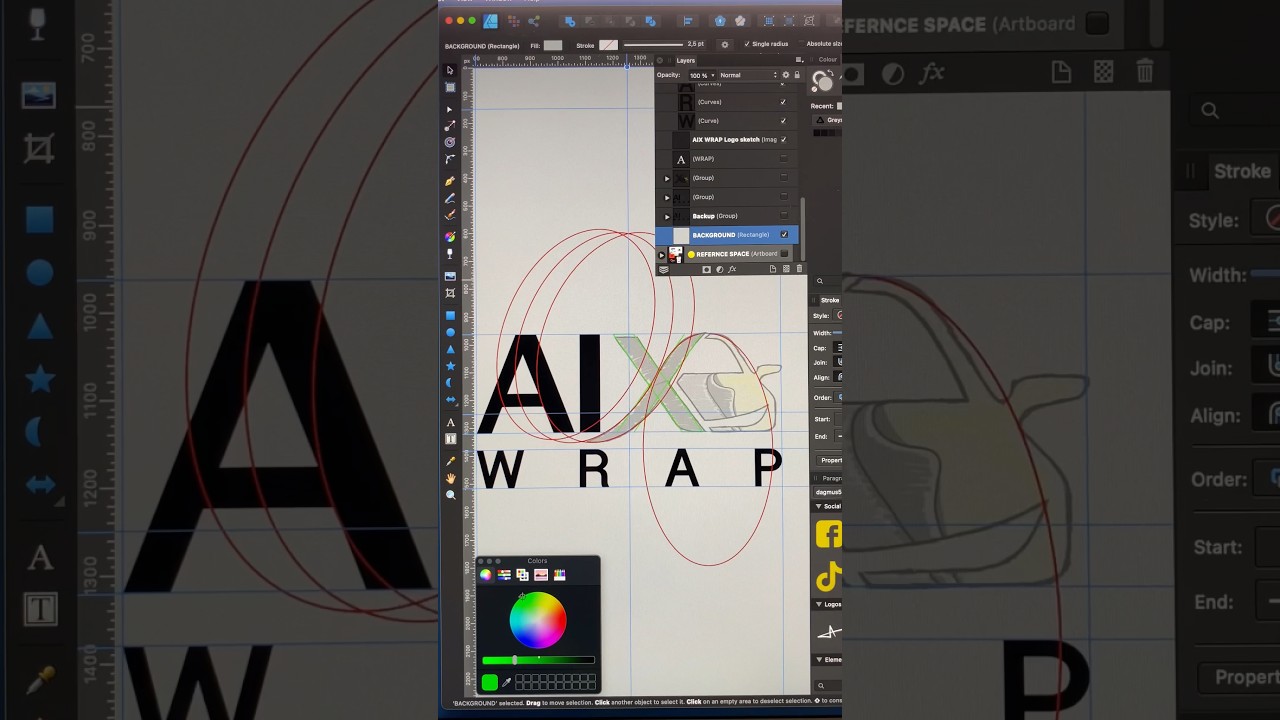Viewport: 1280px width, 720px height.
Task: Show the Backup group layer
Action: [x=784, y=216]
